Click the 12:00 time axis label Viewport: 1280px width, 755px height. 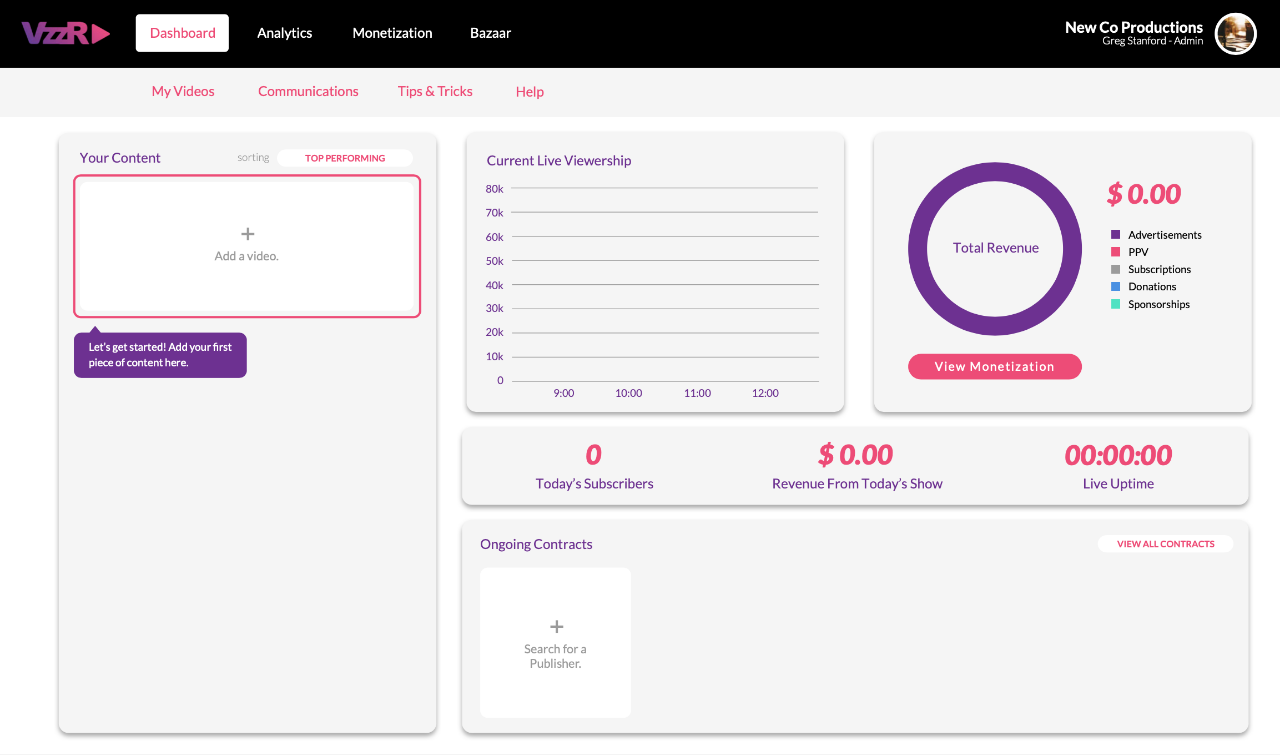point(765,393)
